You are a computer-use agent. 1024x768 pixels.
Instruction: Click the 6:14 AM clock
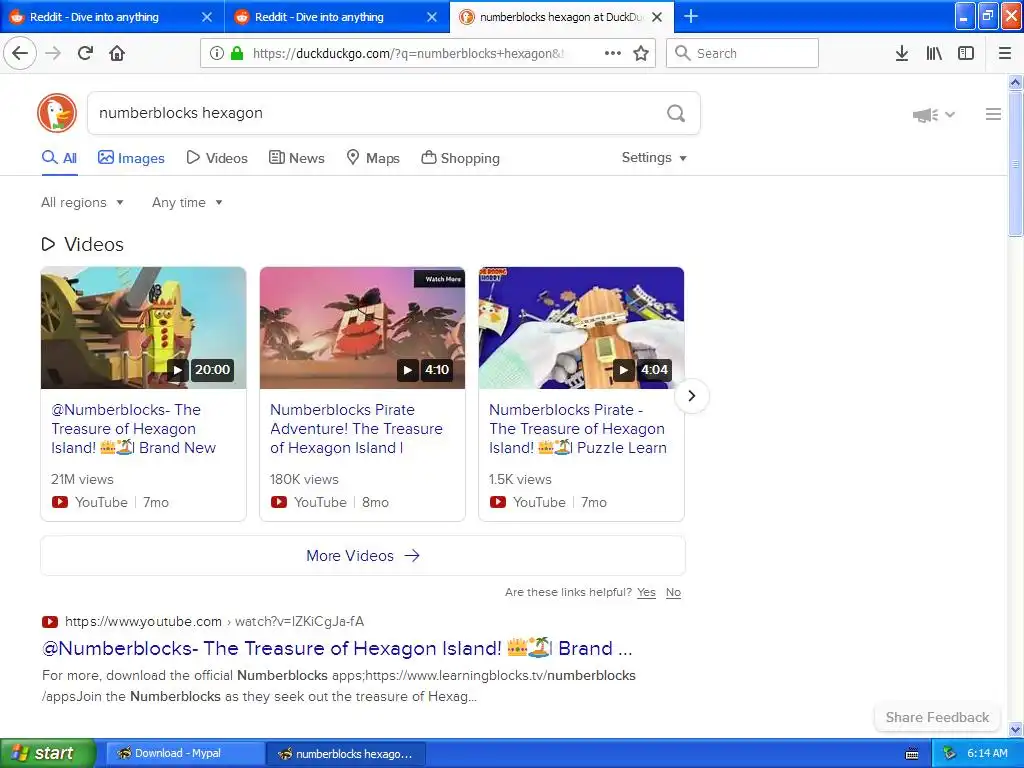point(987,754)
